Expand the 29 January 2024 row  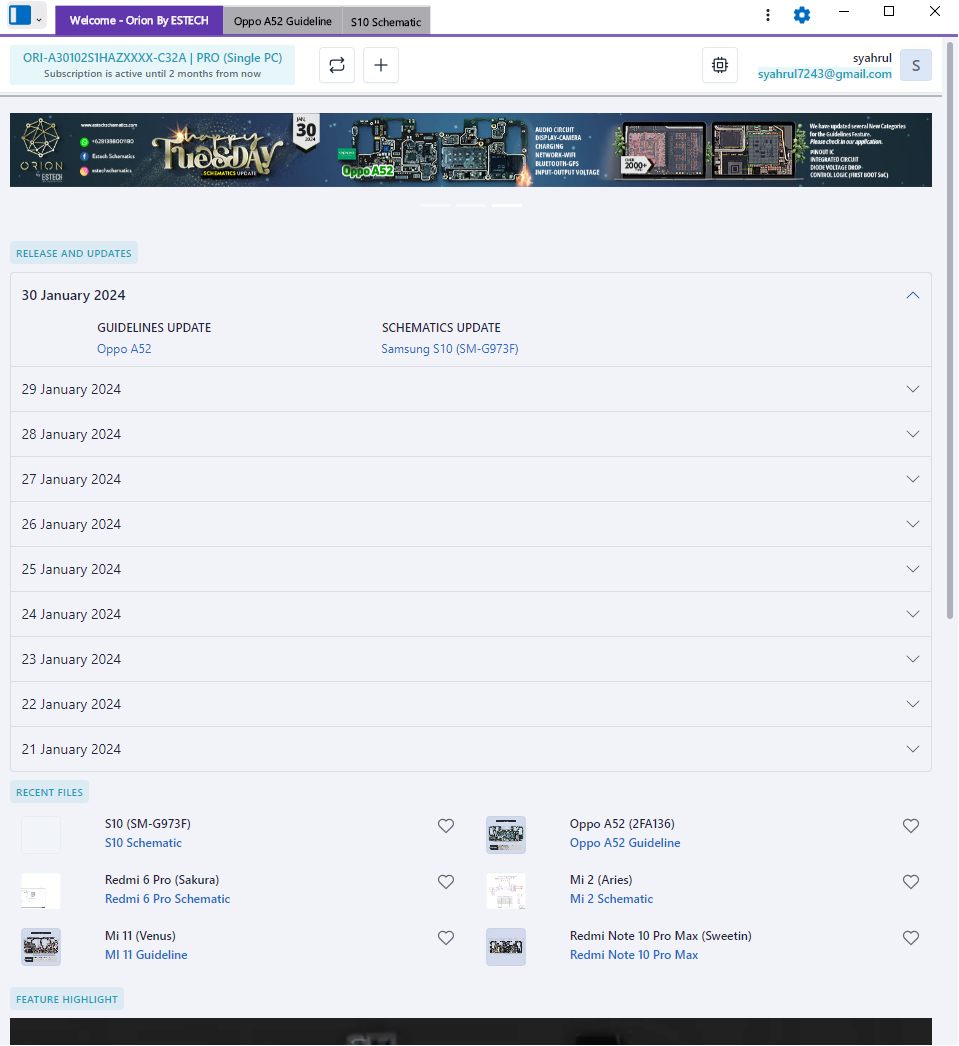click(x=471, y=389)
